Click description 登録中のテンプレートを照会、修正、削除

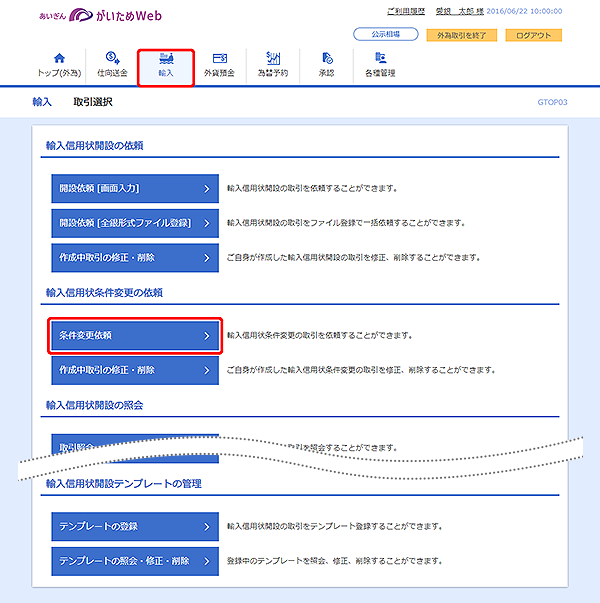pyautogui.click(x=335, y=561)
